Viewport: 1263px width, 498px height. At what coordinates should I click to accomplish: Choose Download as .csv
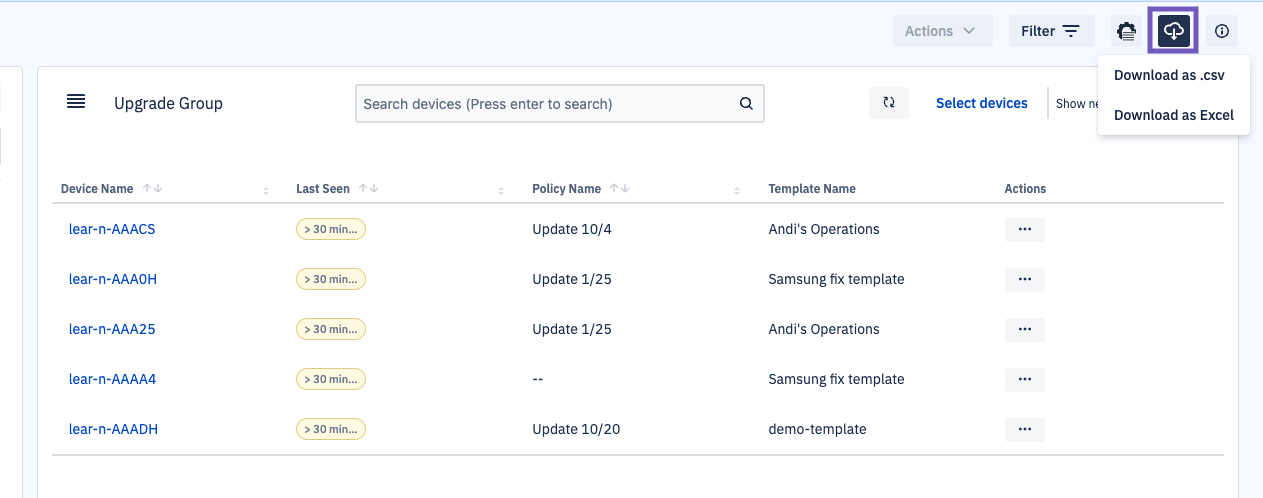[x=1168, y=75]
